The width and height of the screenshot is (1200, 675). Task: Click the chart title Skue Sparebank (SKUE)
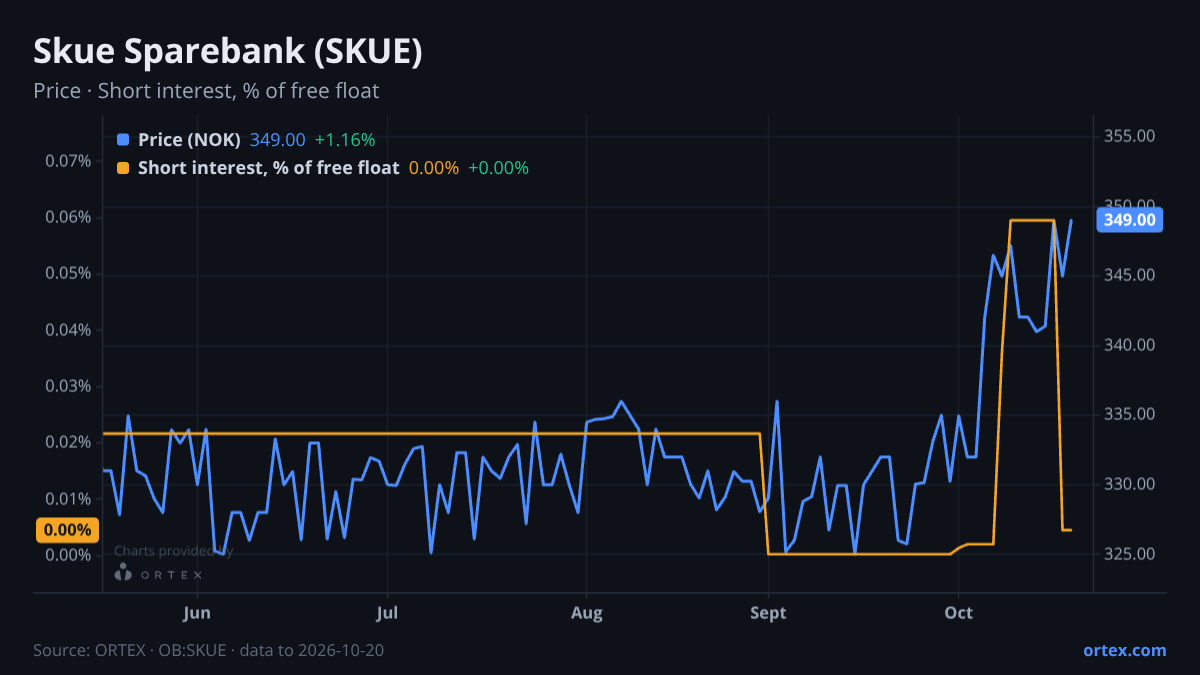point(228,53)
